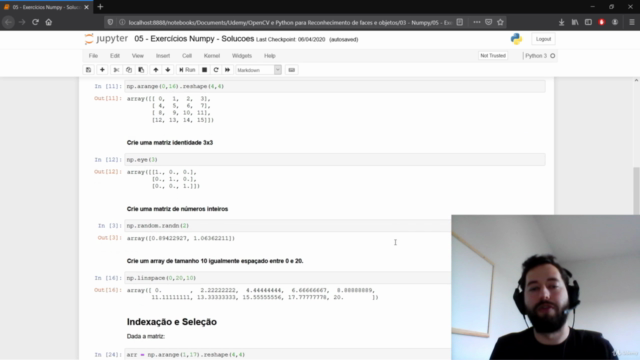Paste cells below icon in toolbar
The width and height of the screenshot is (640, 360).
pyautogui.click(x=141, y=70)
